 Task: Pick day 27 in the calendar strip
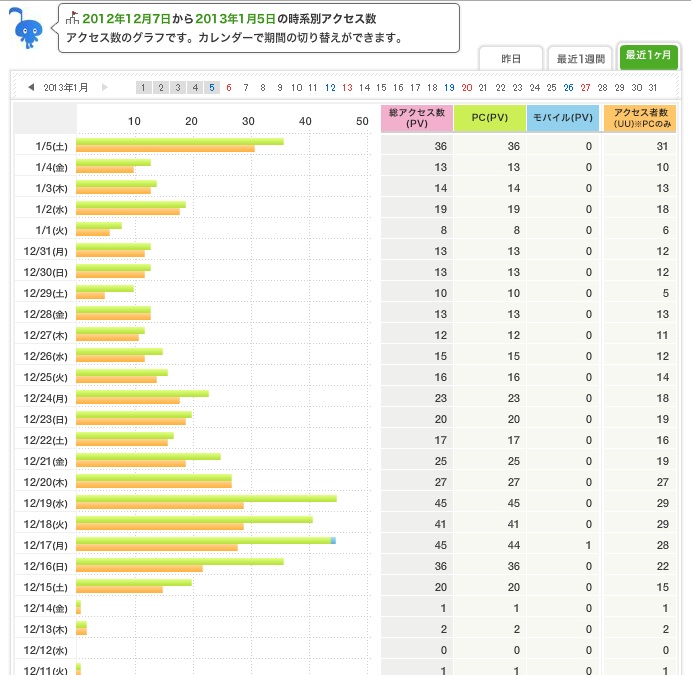(x=585, y=88)
